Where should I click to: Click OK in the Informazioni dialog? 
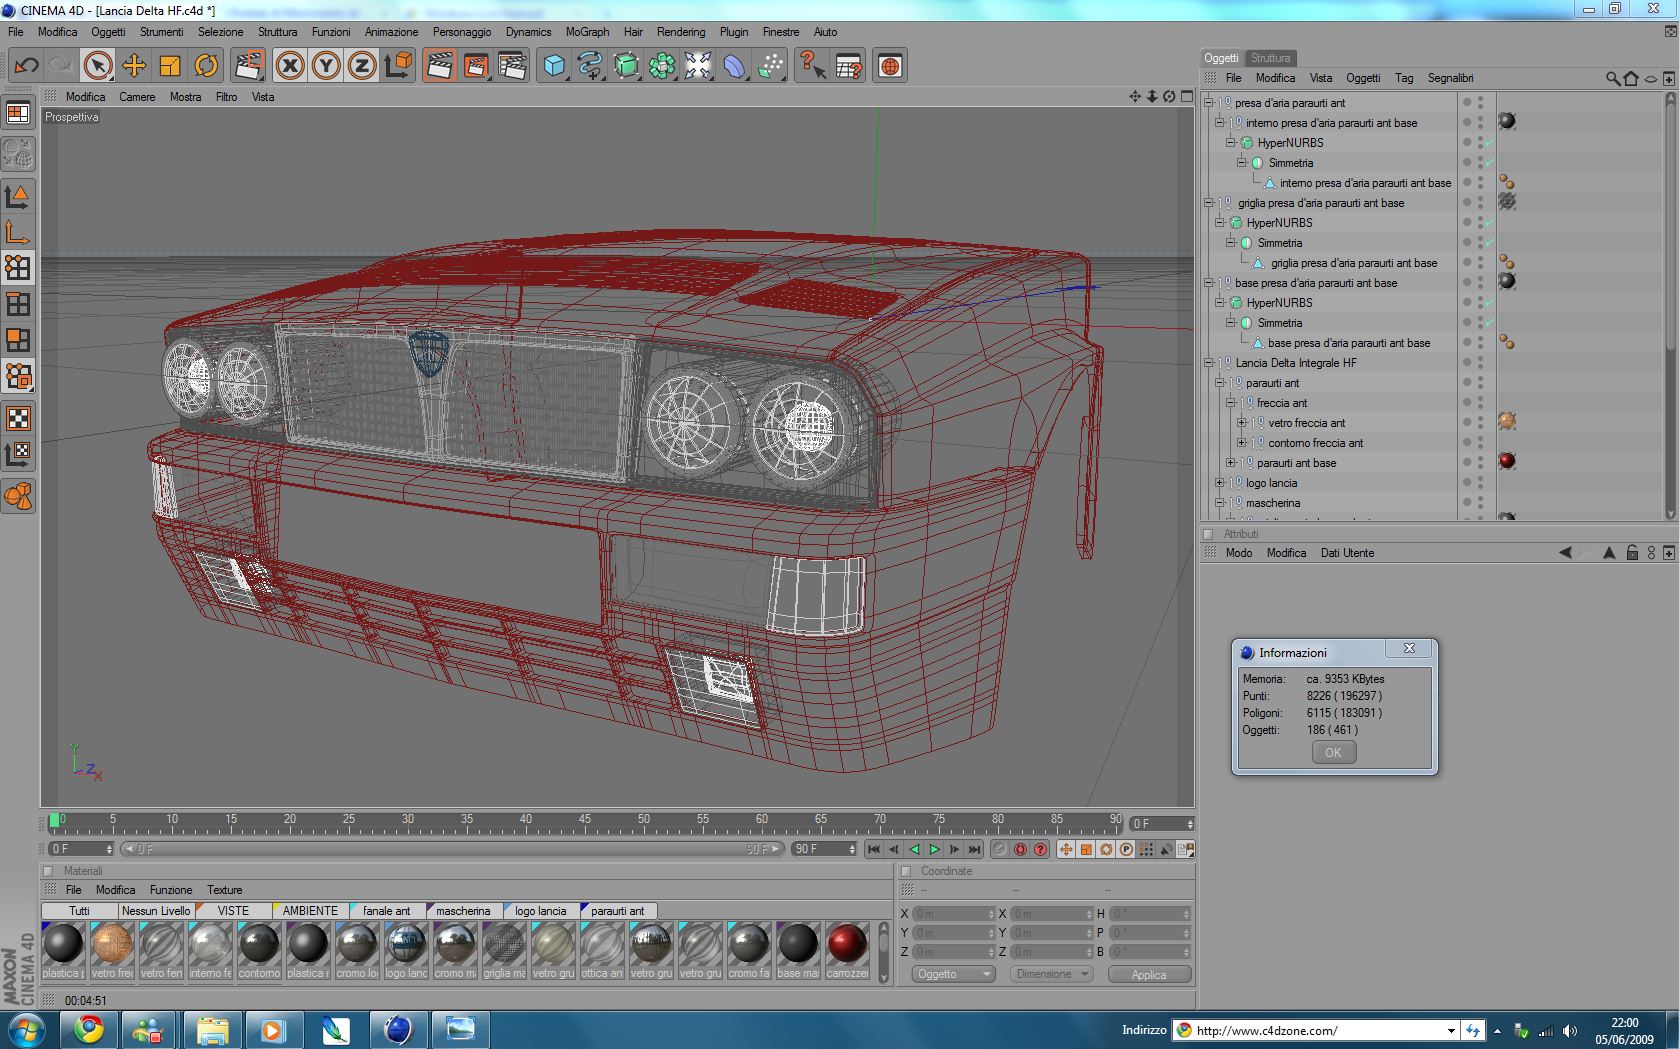pos(1333,753)
